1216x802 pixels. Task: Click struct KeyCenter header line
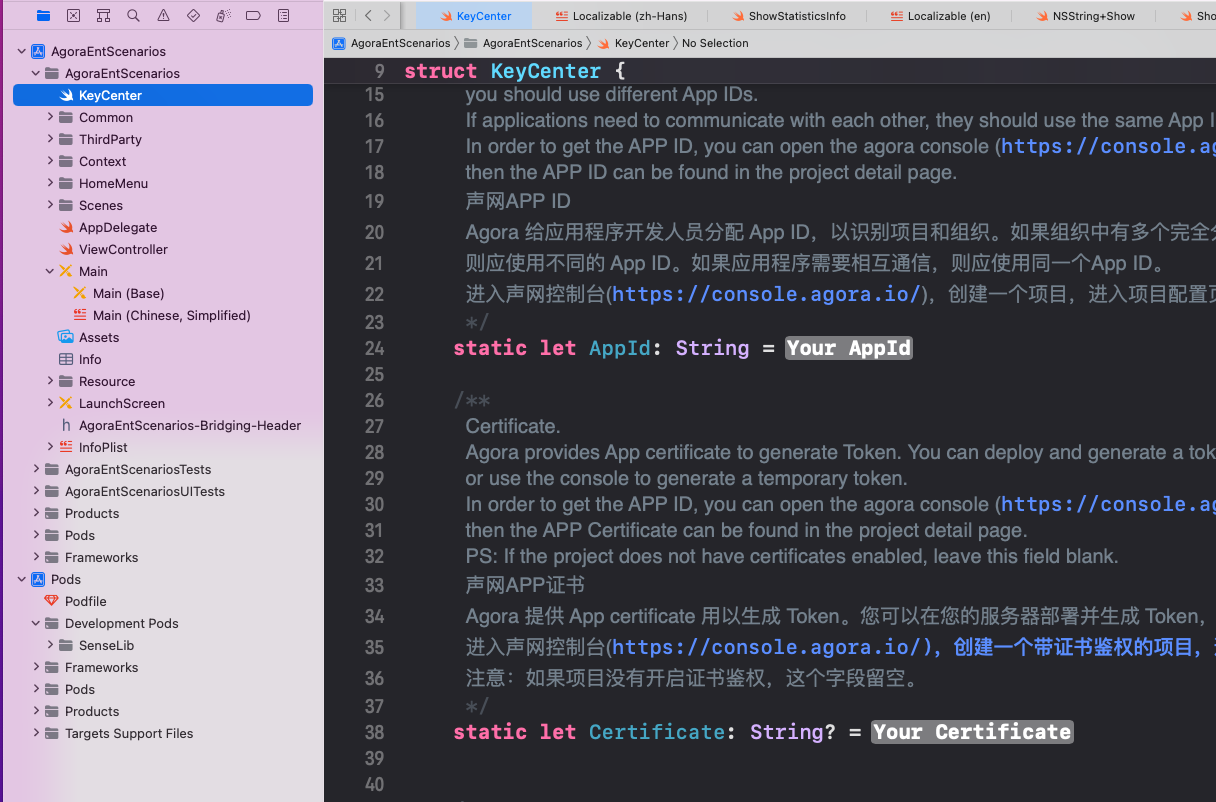coord(514,71)
